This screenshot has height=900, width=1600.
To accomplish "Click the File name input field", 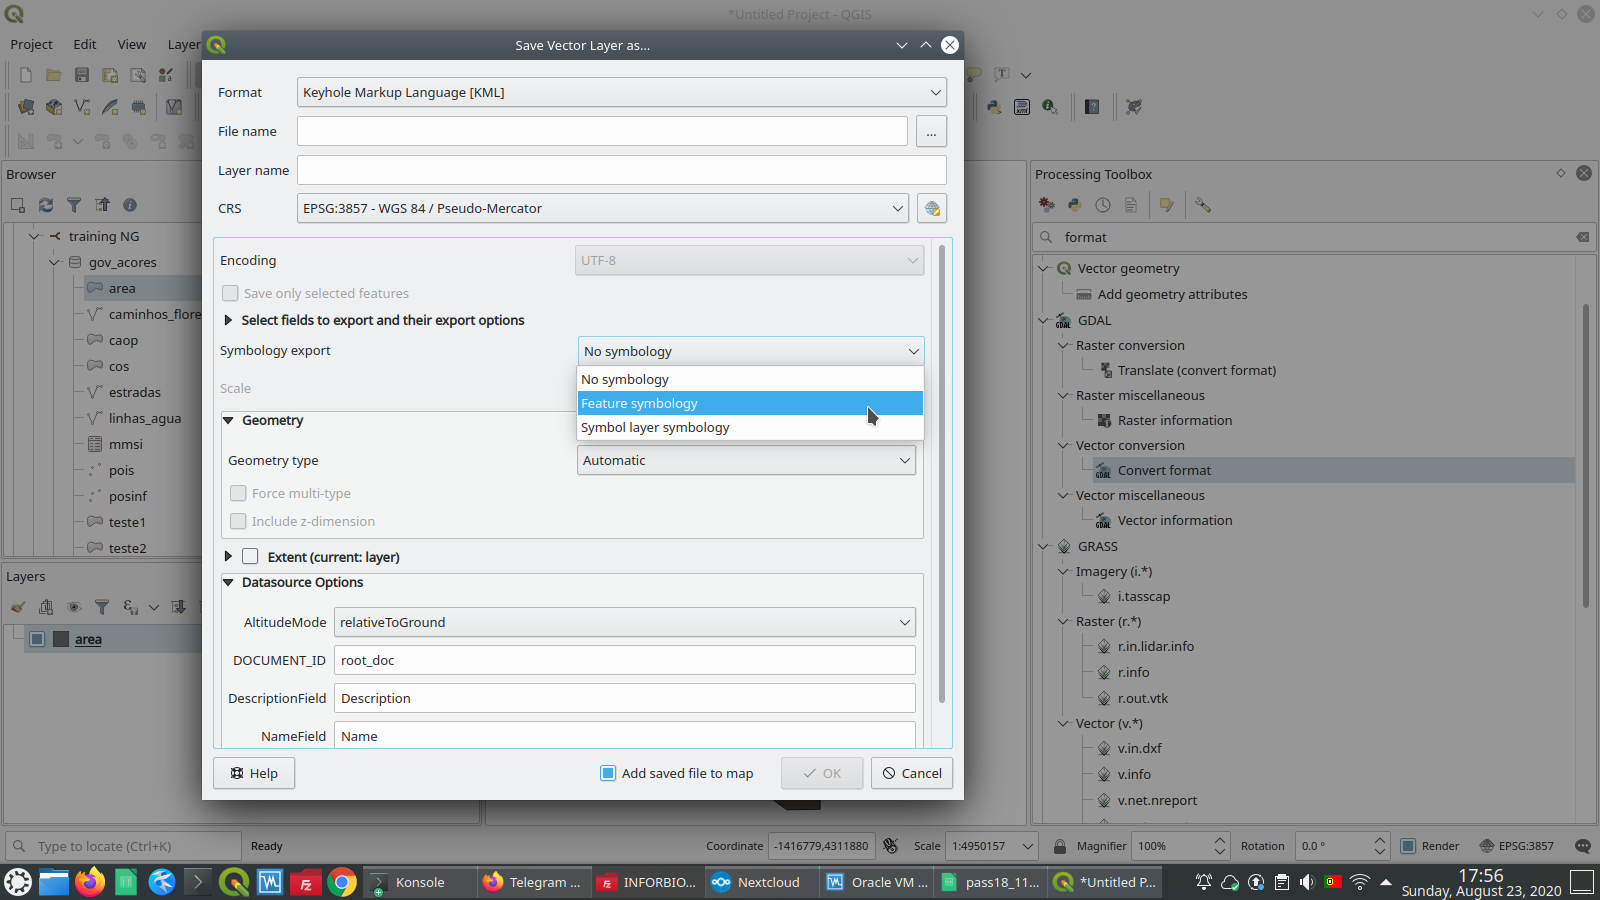I will coord(602,131).
